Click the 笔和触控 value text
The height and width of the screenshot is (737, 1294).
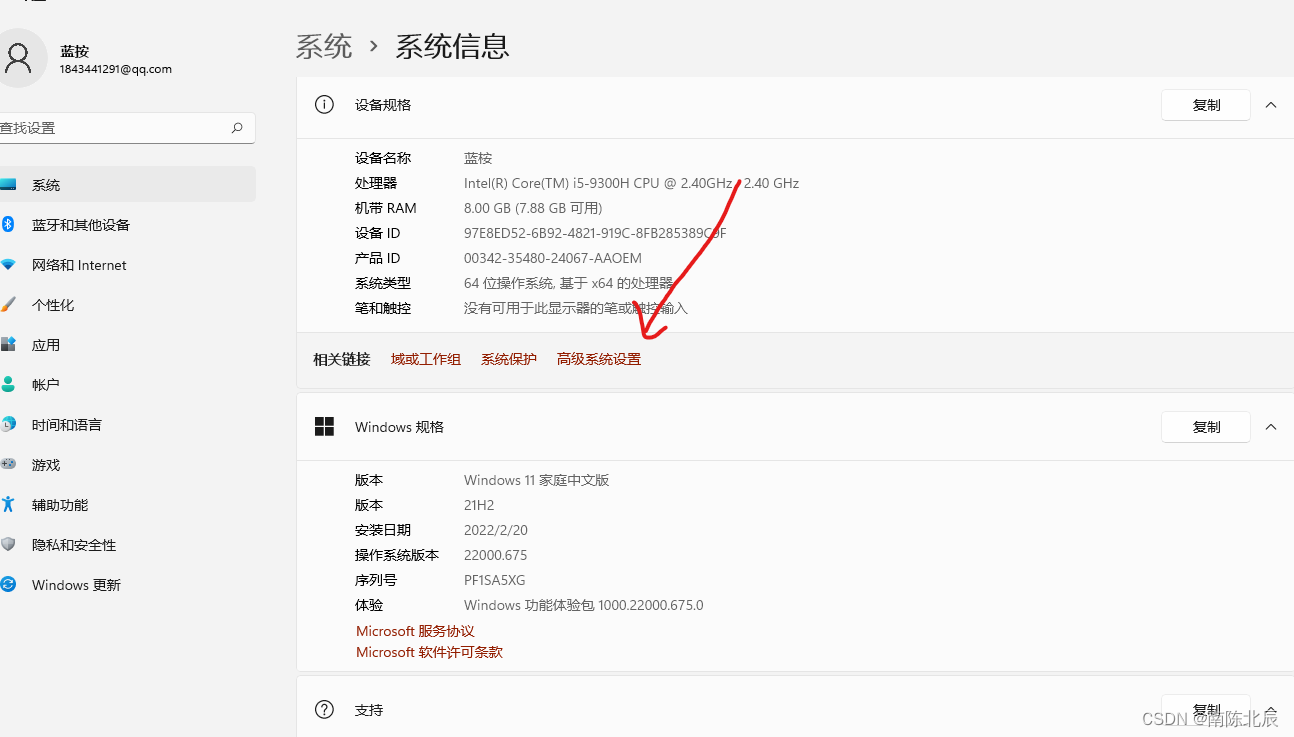[x=576, y=308]
